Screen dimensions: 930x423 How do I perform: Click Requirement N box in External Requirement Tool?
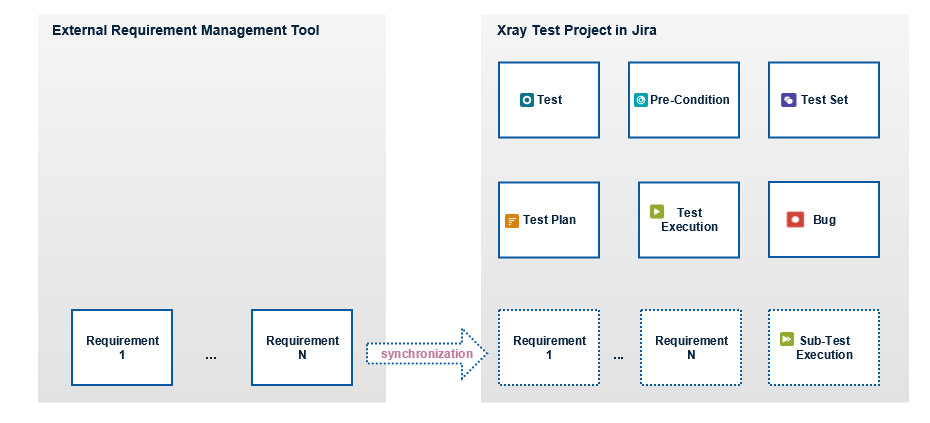pyautogui.click(x=302, y=348)
